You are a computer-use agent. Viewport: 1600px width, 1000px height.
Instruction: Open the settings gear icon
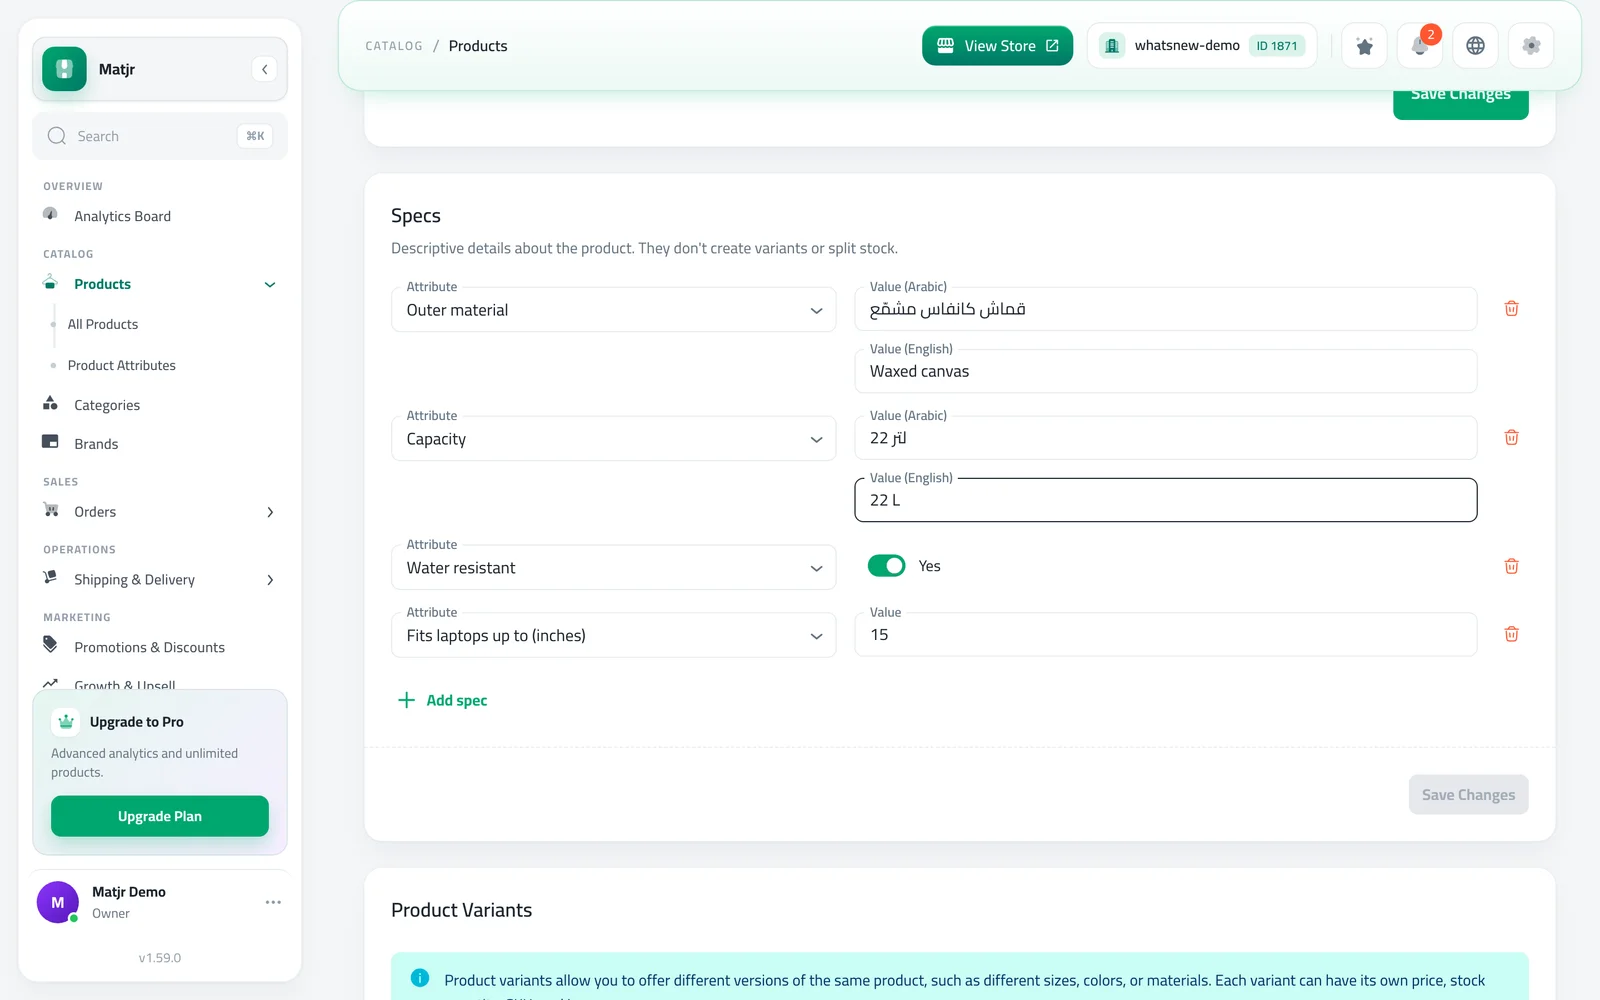(1531, 46)
